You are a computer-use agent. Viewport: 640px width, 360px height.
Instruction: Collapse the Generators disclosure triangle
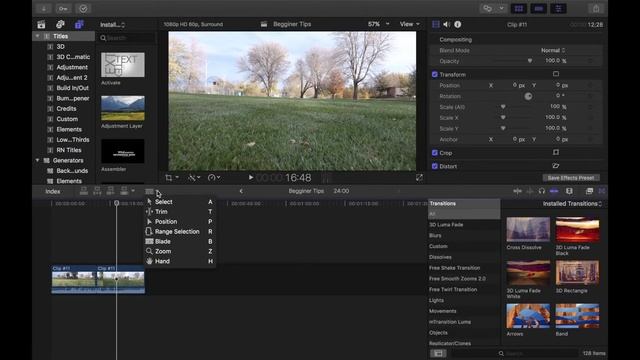coord(38,160)
